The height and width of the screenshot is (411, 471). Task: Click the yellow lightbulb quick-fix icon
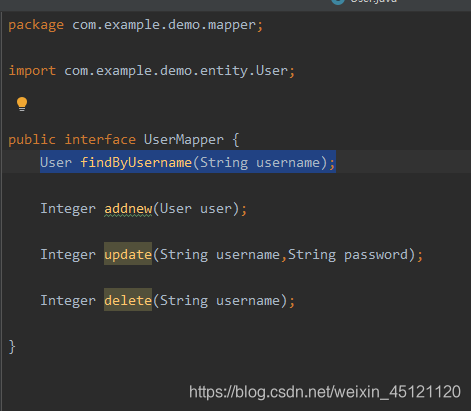point(22,104)
